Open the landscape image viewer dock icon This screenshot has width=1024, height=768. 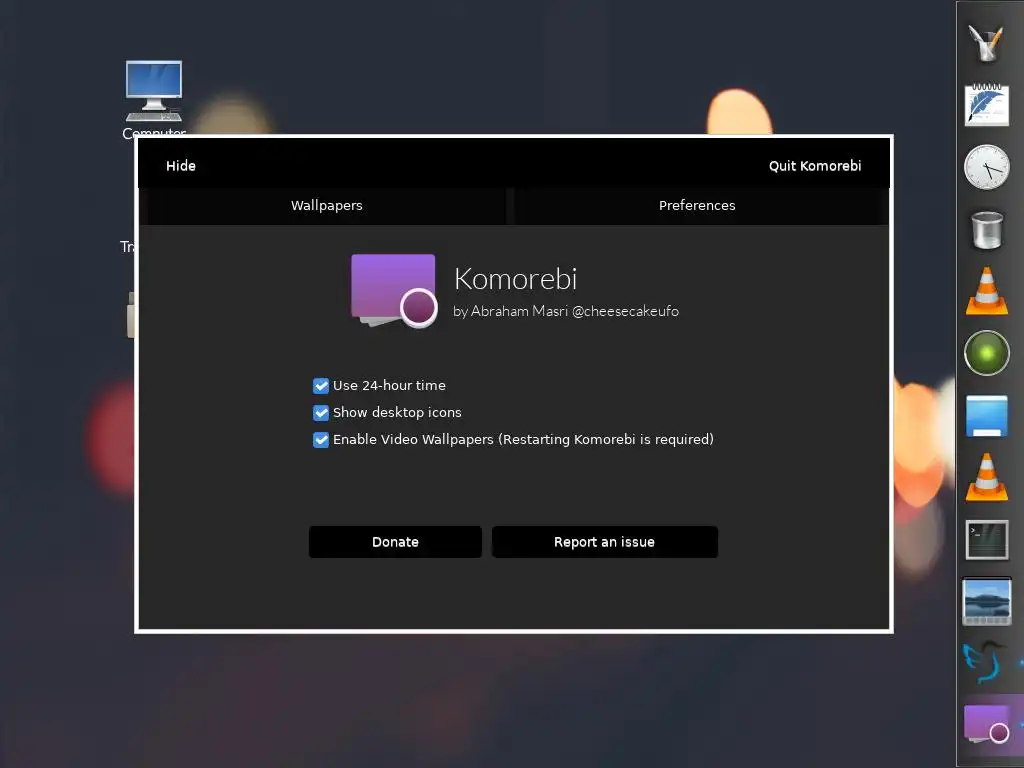[987, 601]
